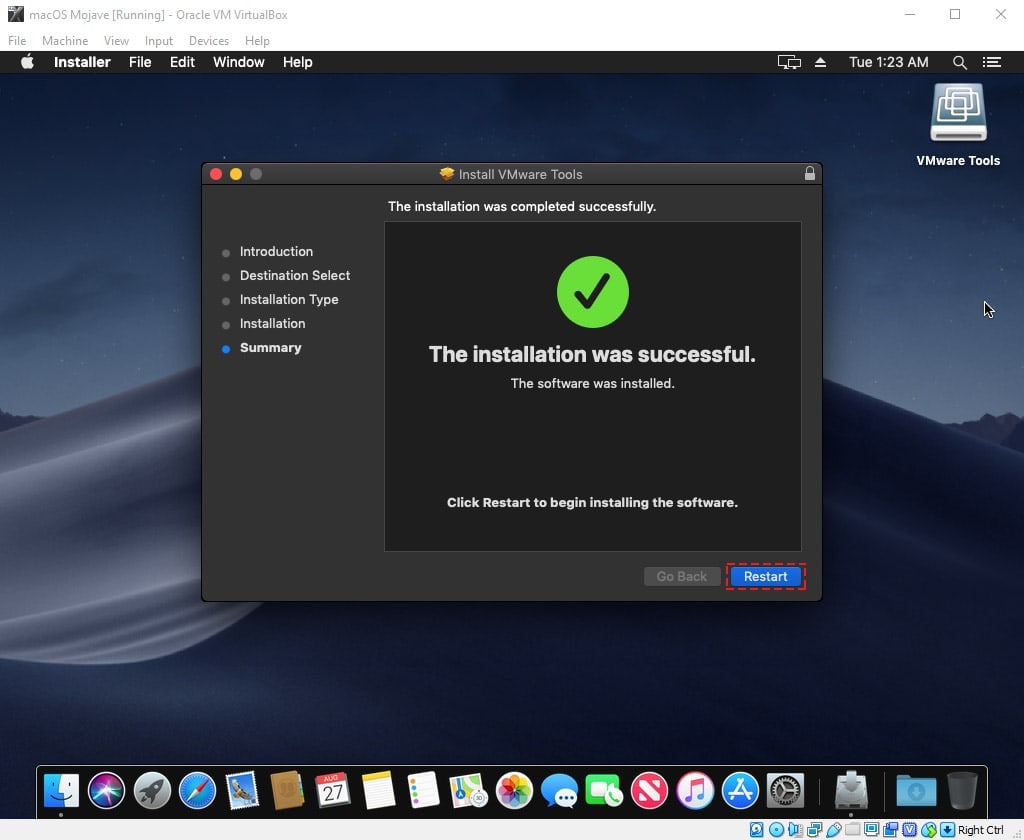The height and width of the screenshot is (840, 1024).
Task: Open the Installer menu in the menu bar
Action: point(82,62)
